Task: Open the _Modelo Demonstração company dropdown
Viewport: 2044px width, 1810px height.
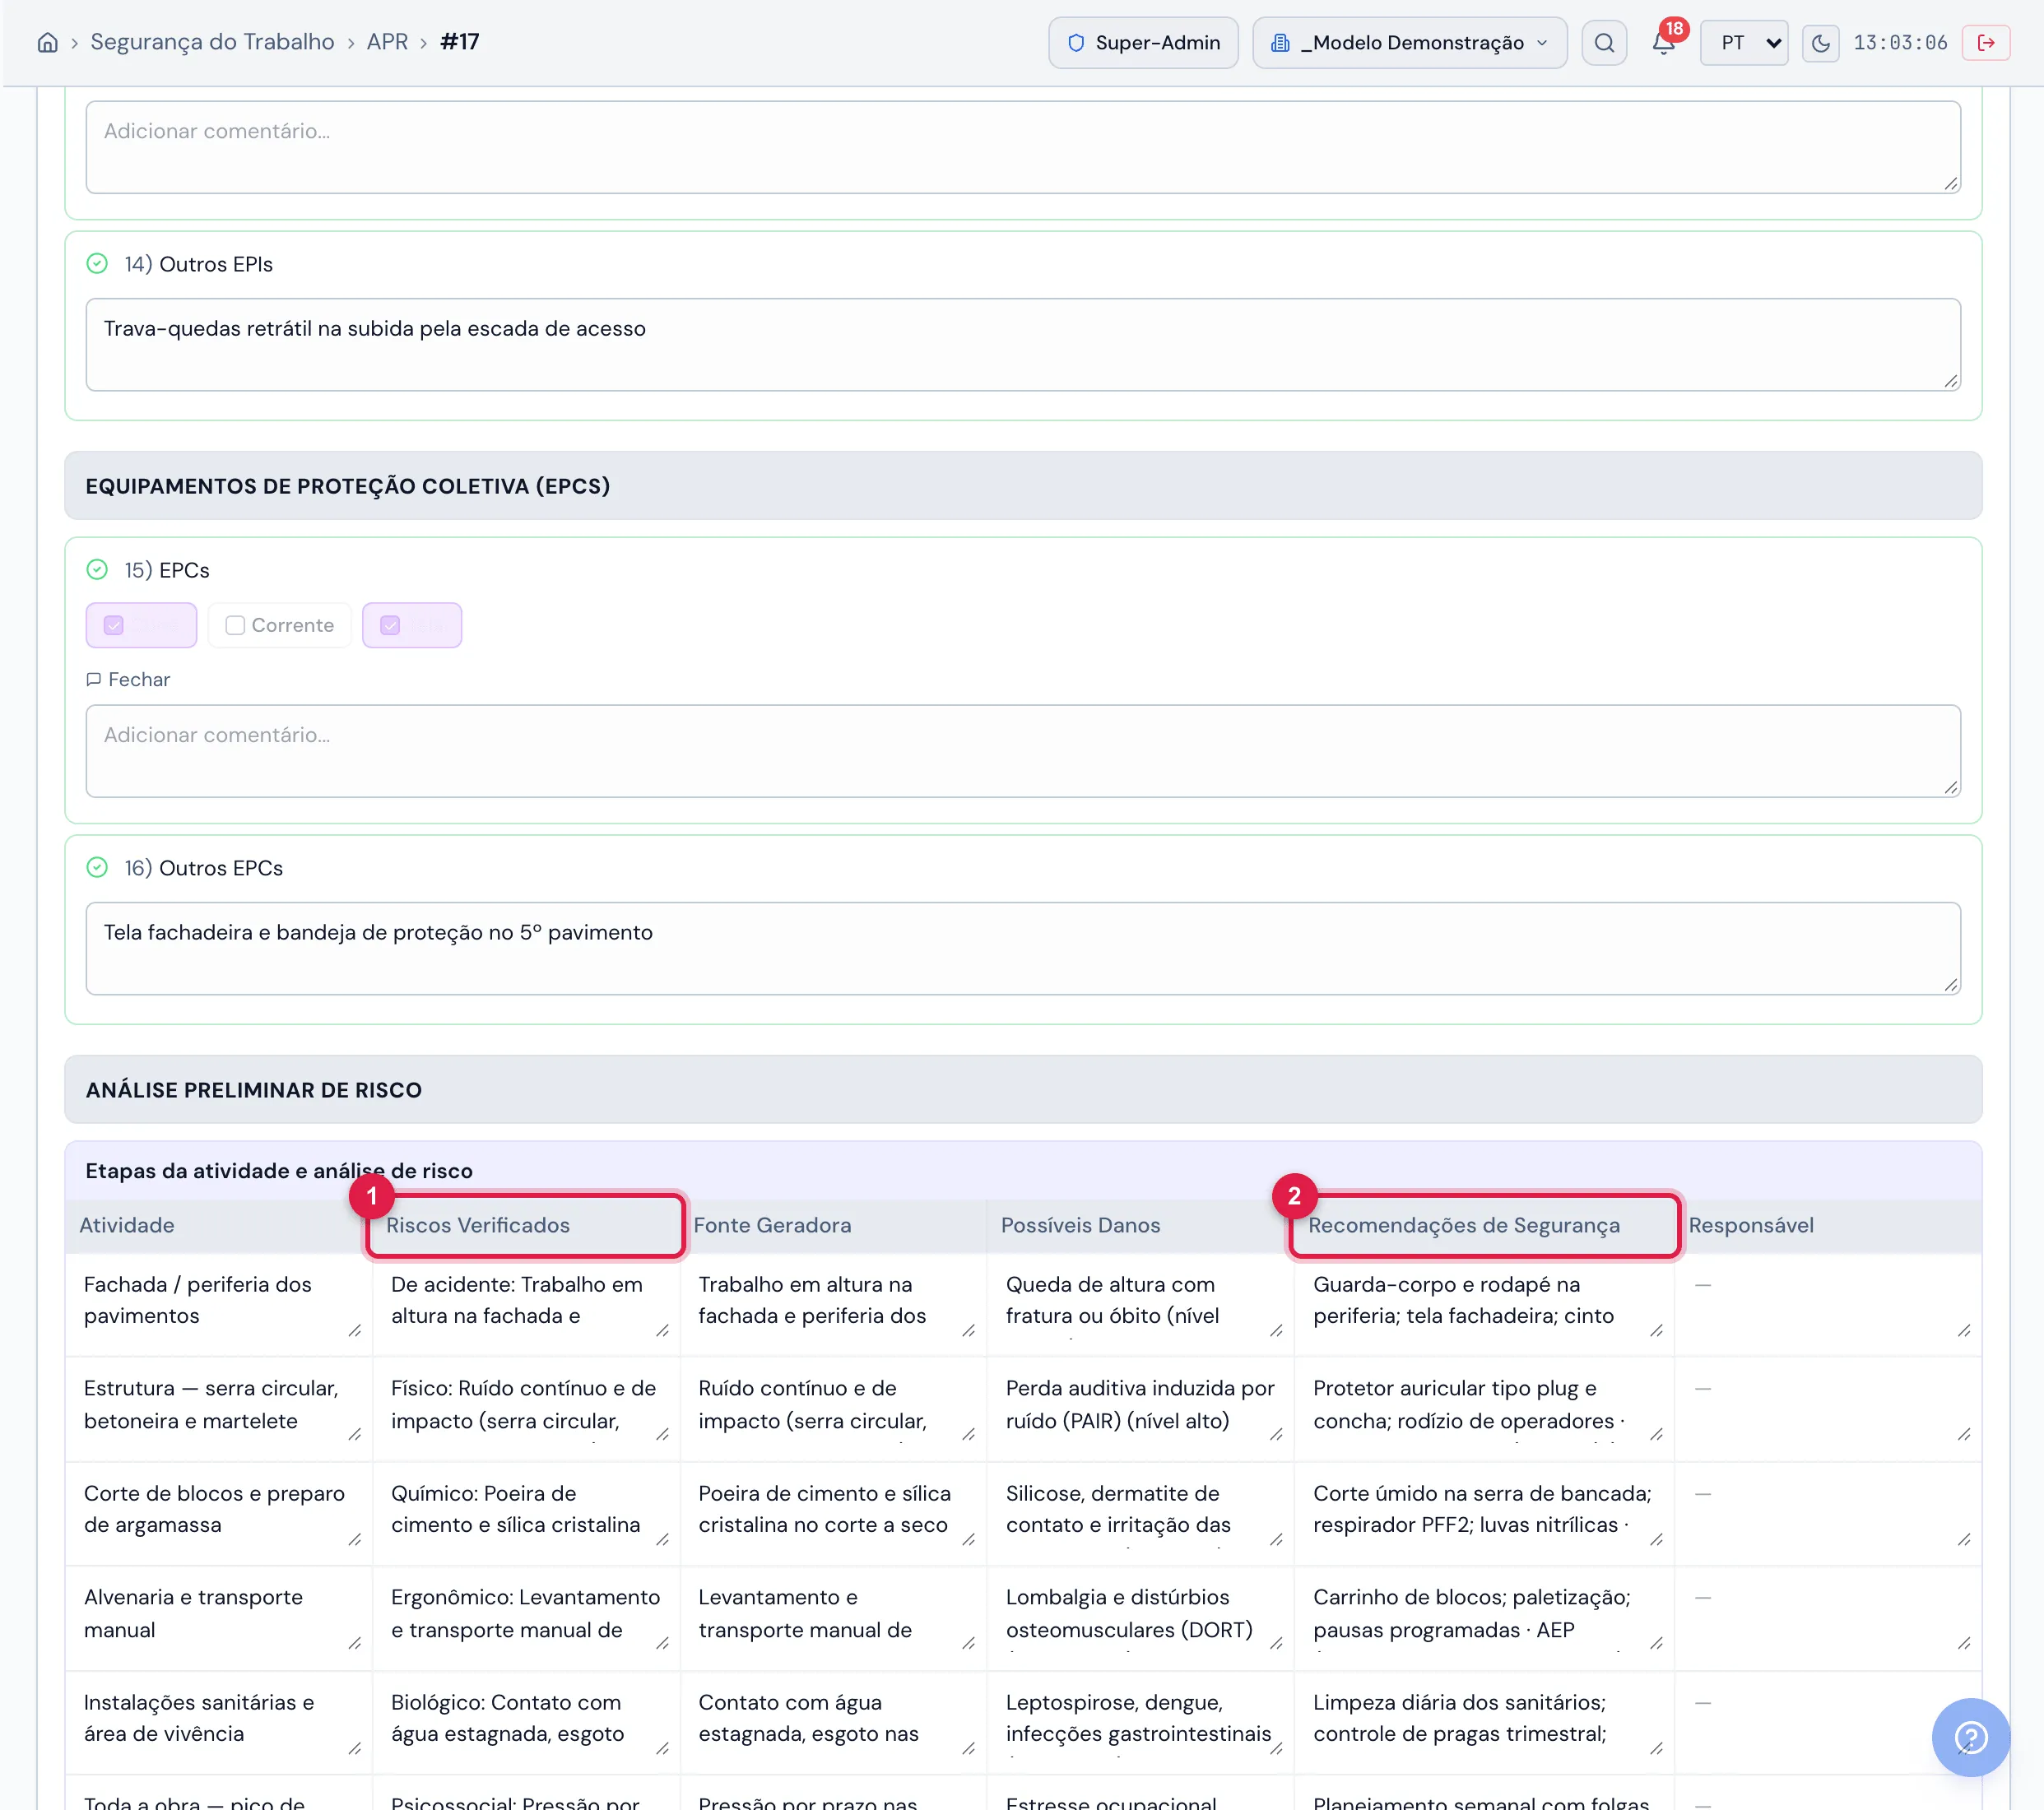Action: tap(1409, 43)
